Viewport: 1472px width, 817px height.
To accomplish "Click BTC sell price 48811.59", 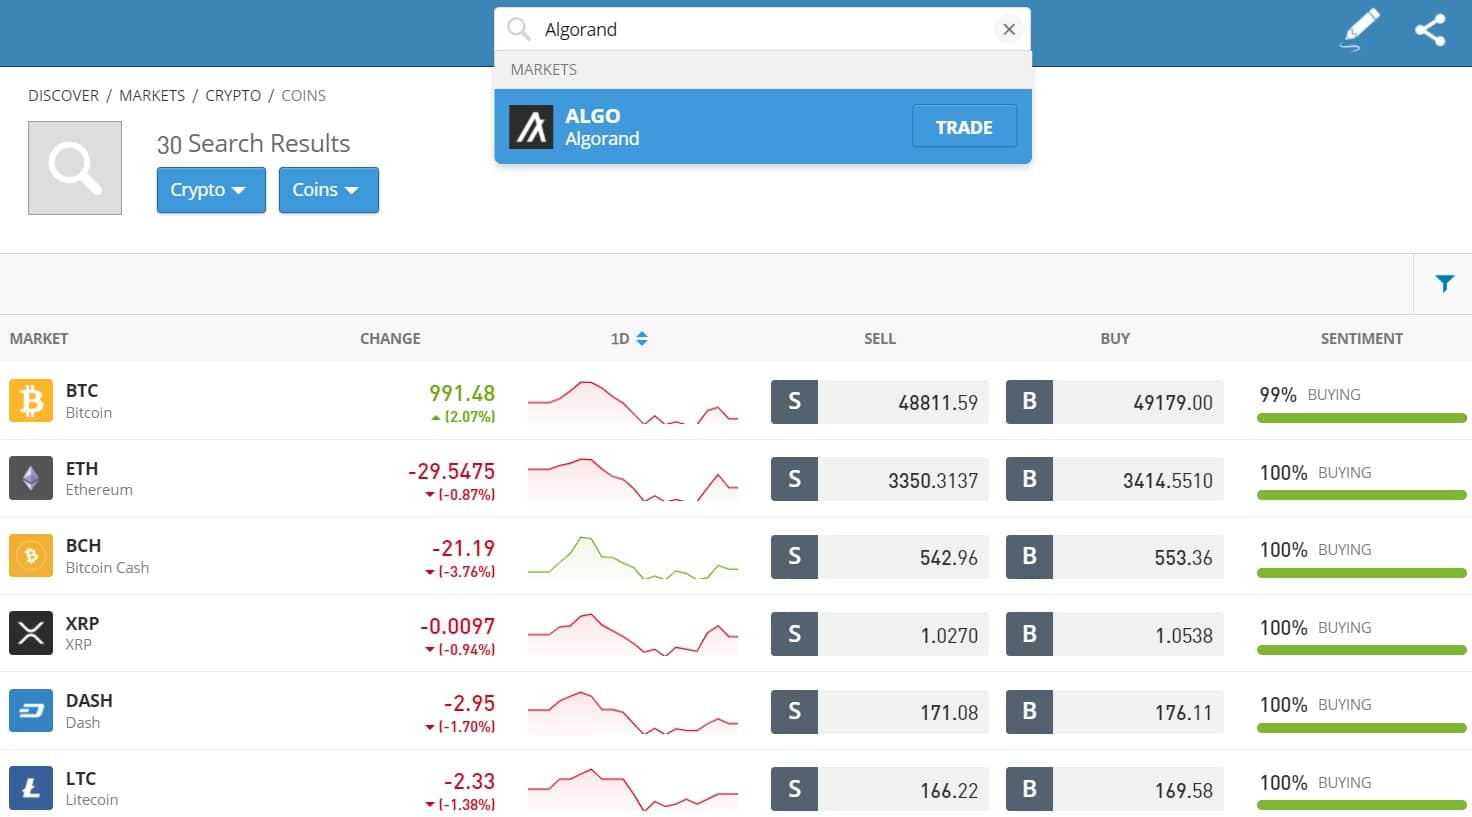I will [x=938, y=403].
